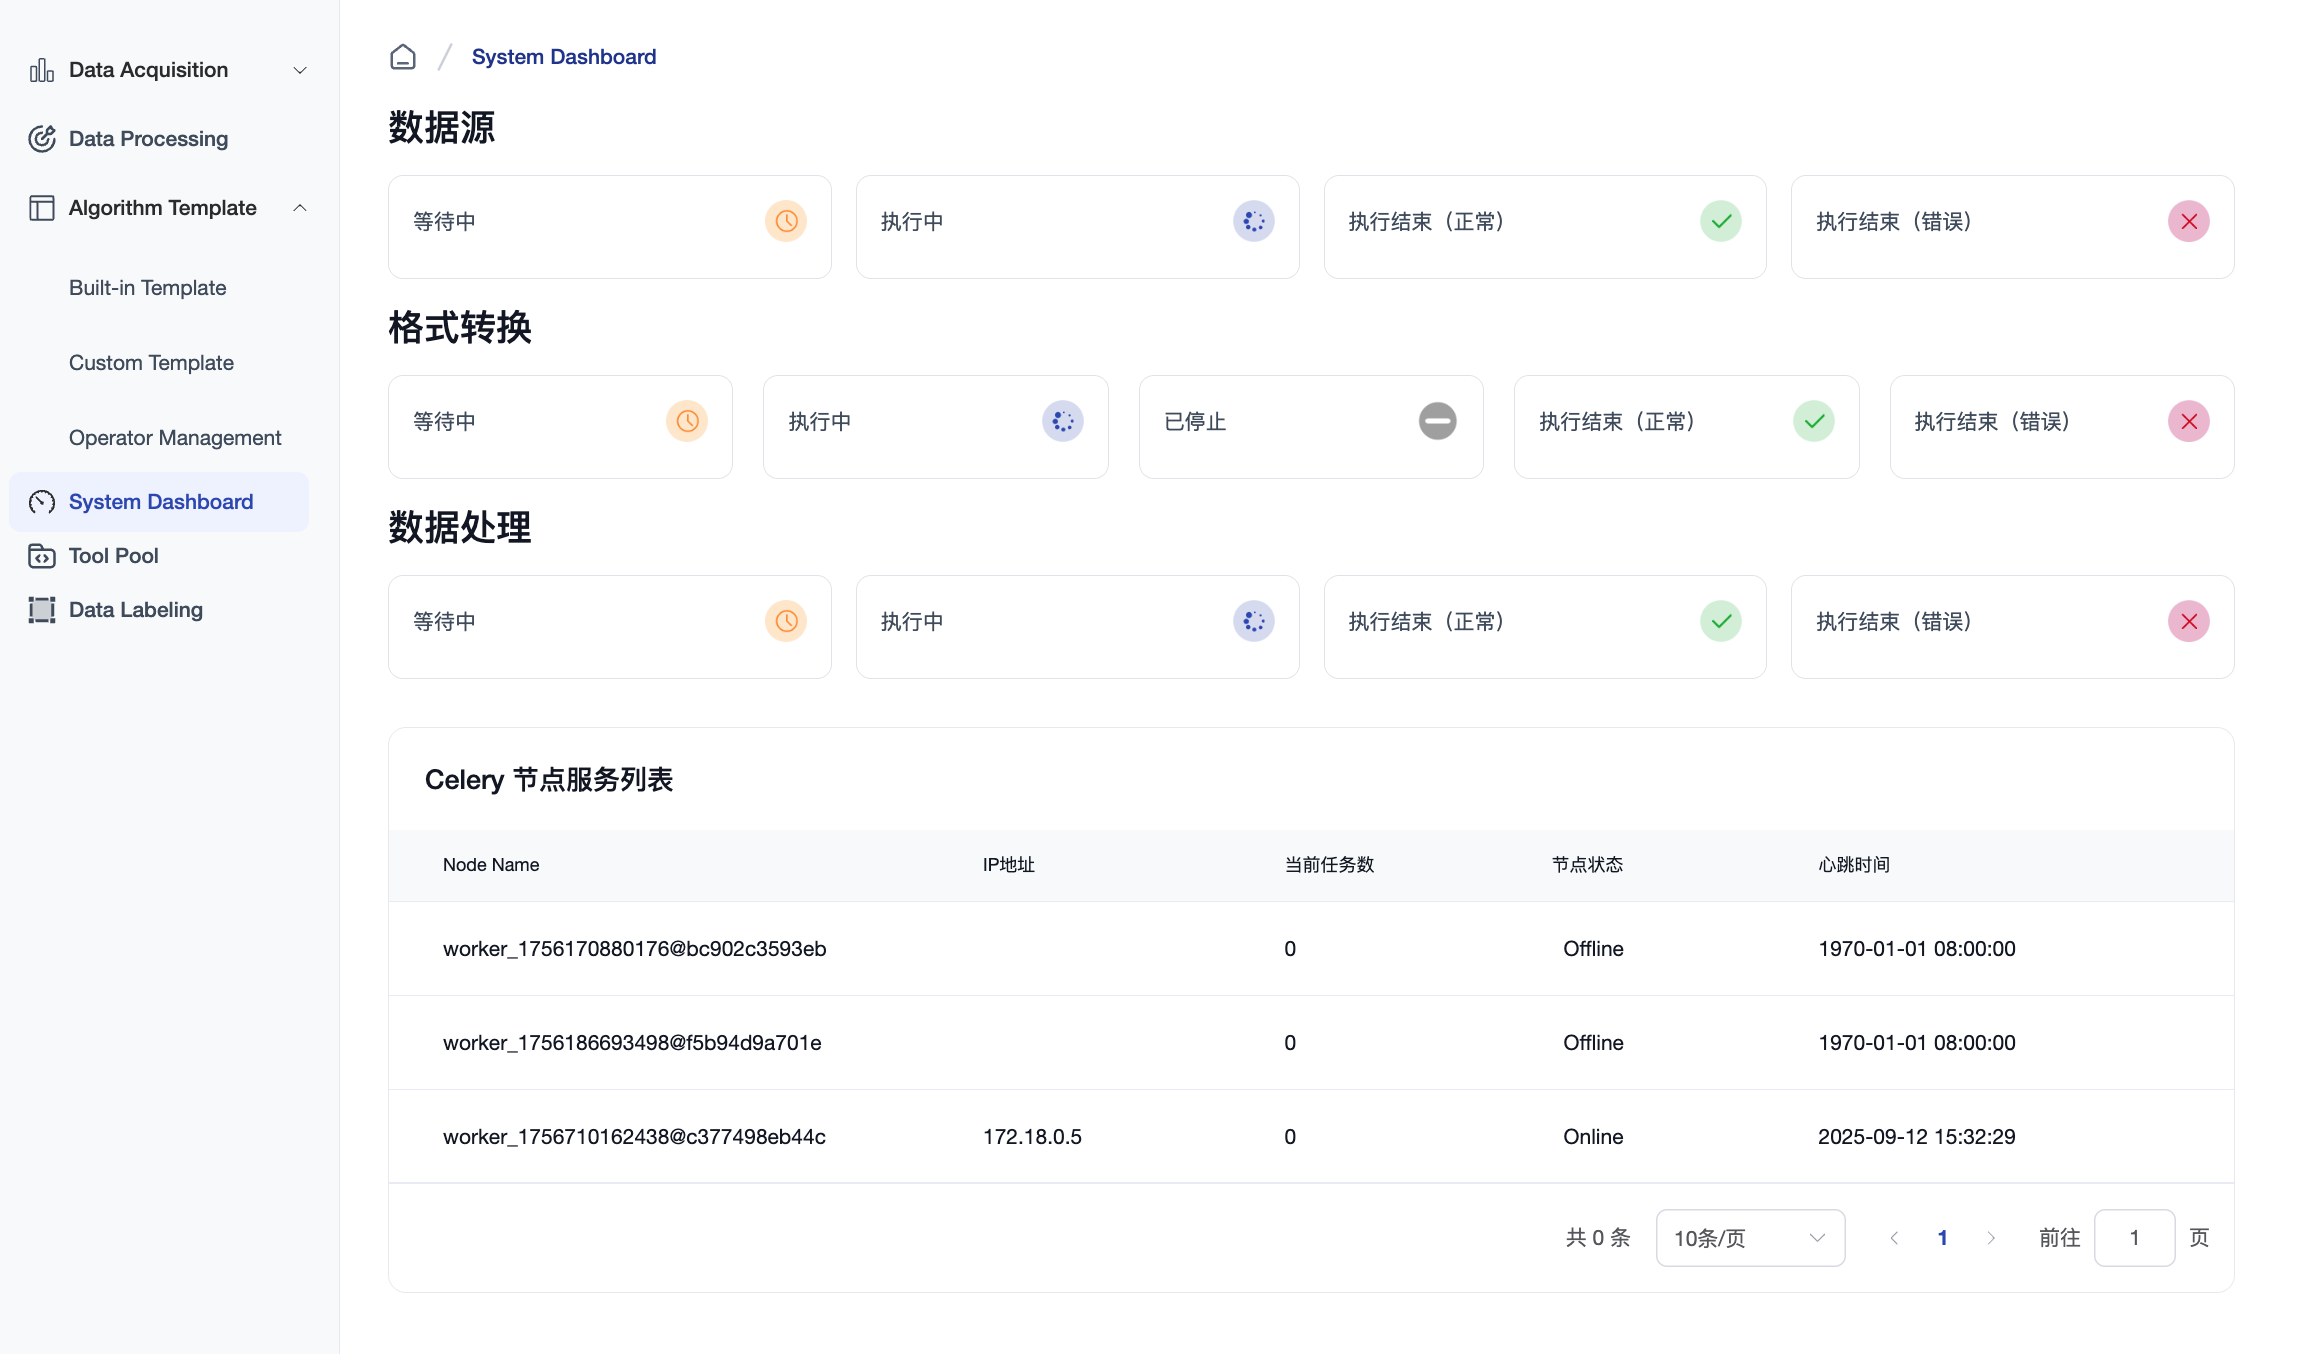This screenshot has height=1354, width=2302.
Task: Click page number 1 in pagination
Action: [x=1942, y=1238]
